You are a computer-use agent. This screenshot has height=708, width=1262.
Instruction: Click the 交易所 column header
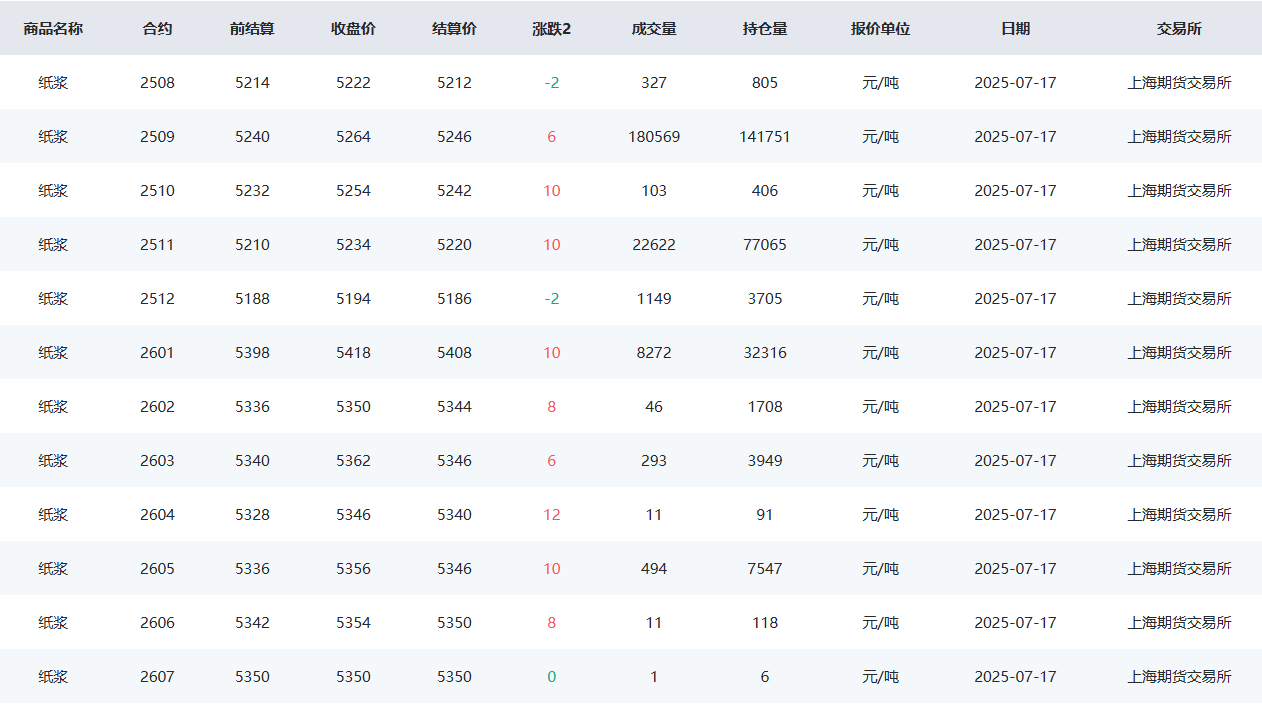[x=1179, y=29]
